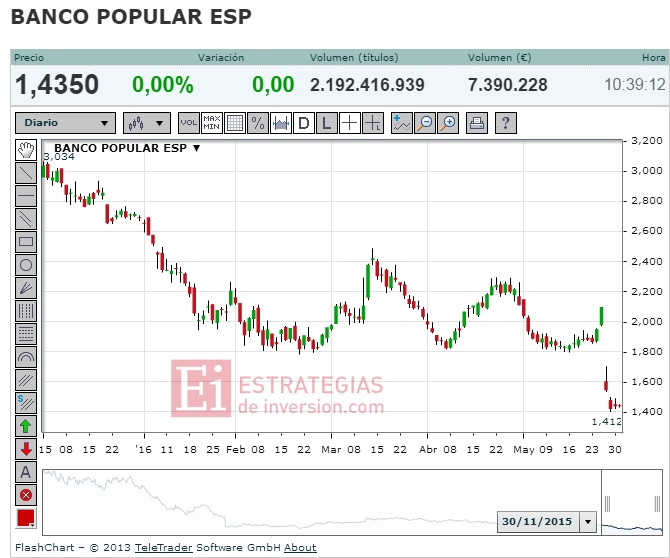Select the S speed lines tool
Image resolution: width=670 pixels, height=558 pixels.
[x=26, y=404]
